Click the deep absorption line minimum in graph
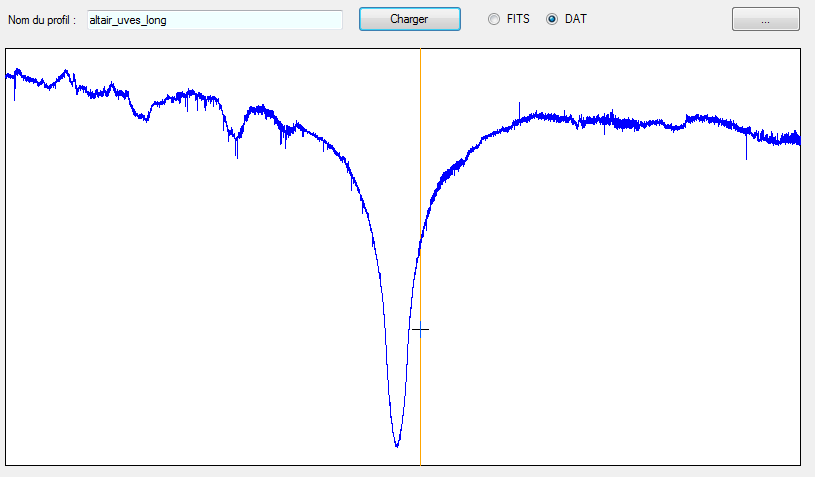 coord(397,444)
